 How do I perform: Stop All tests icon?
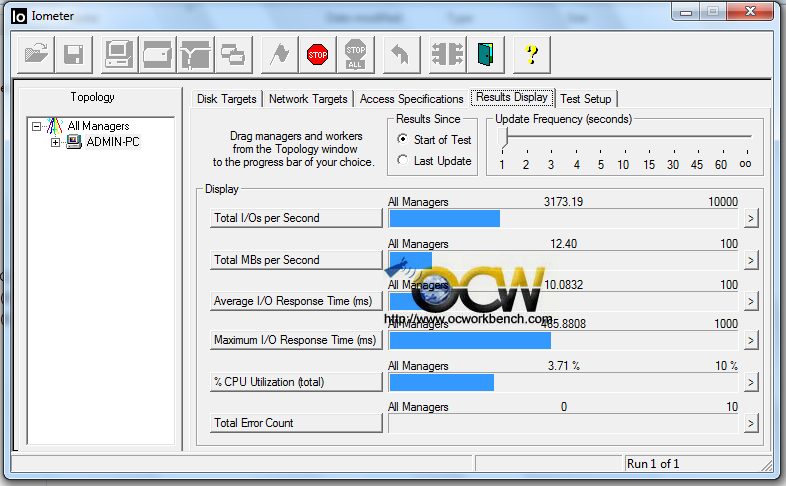tap(355, 54)
